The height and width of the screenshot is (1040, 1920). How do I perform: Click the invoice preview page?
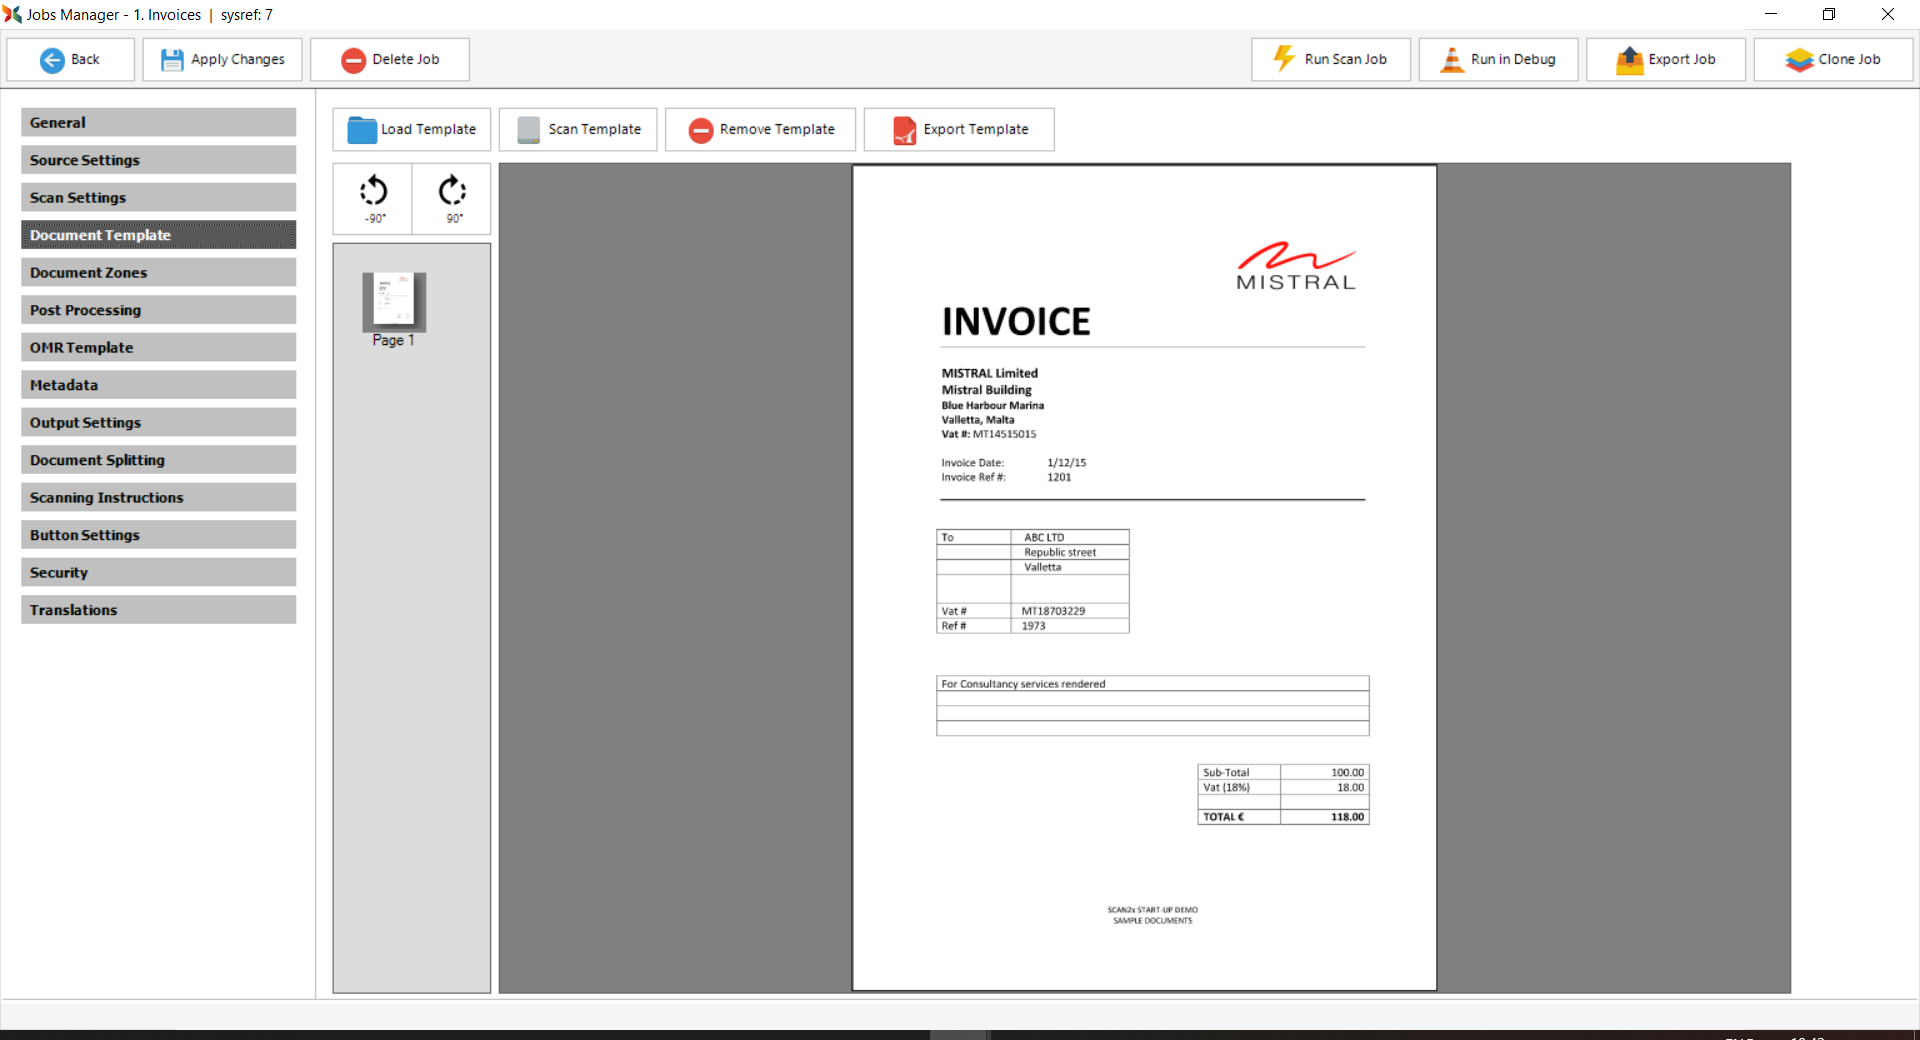pyautogui.click(x=1144, y=578)
